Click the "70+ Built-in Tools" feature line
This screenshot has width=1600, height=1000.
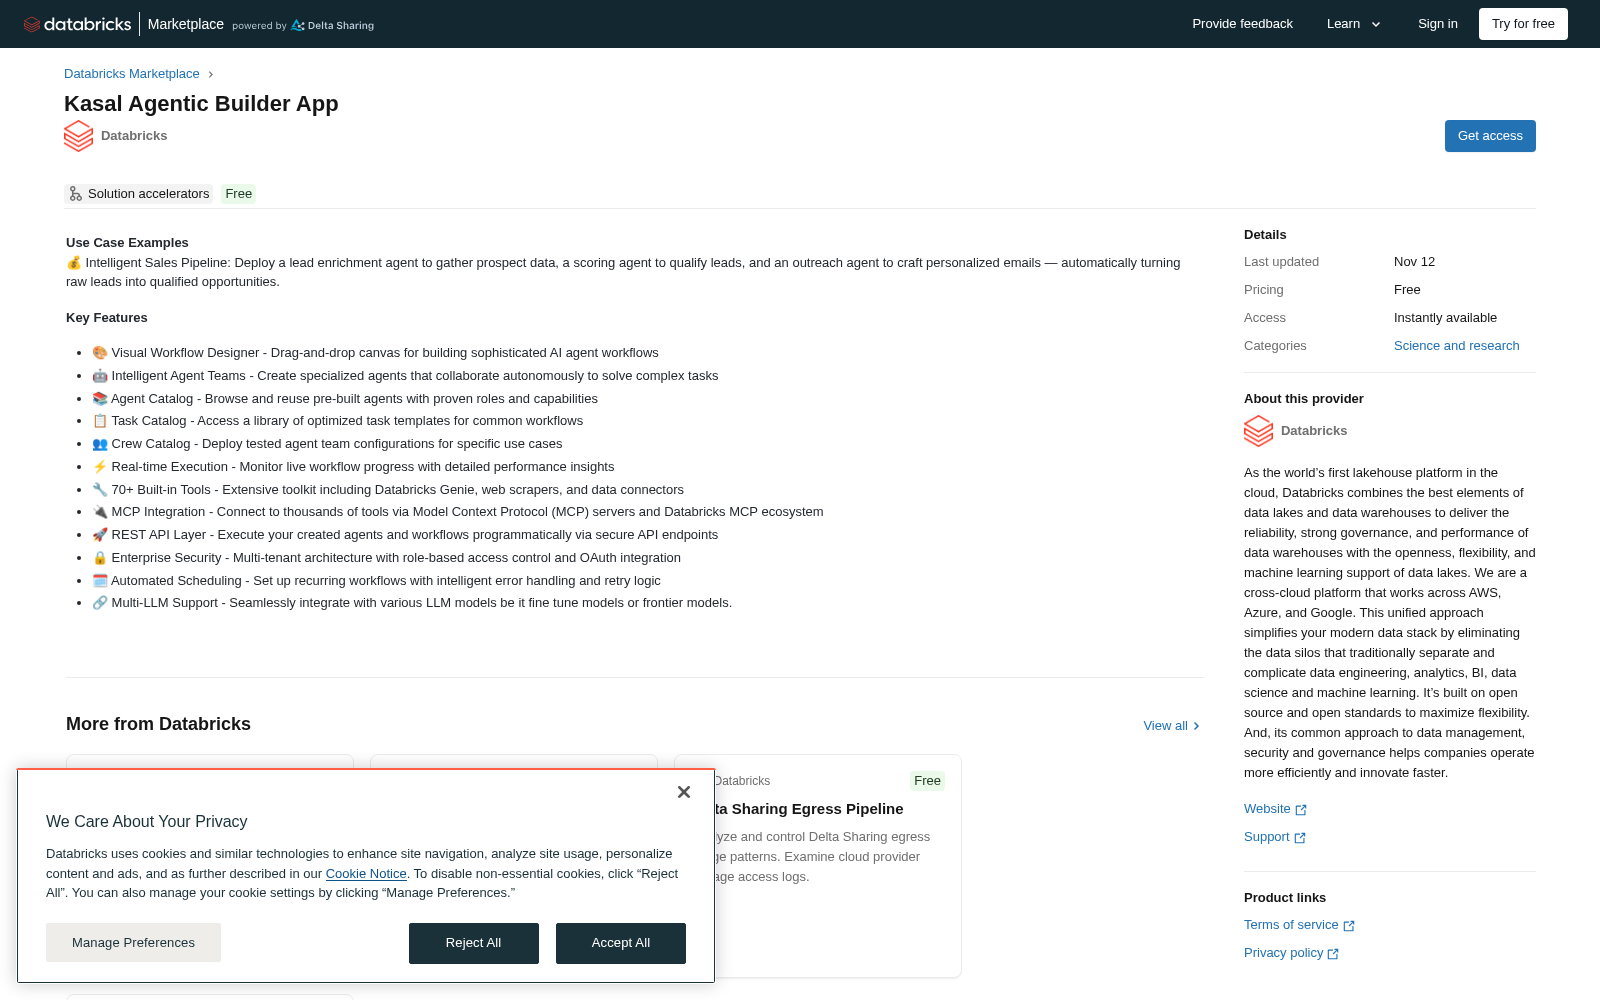click(x=388, y=490)
